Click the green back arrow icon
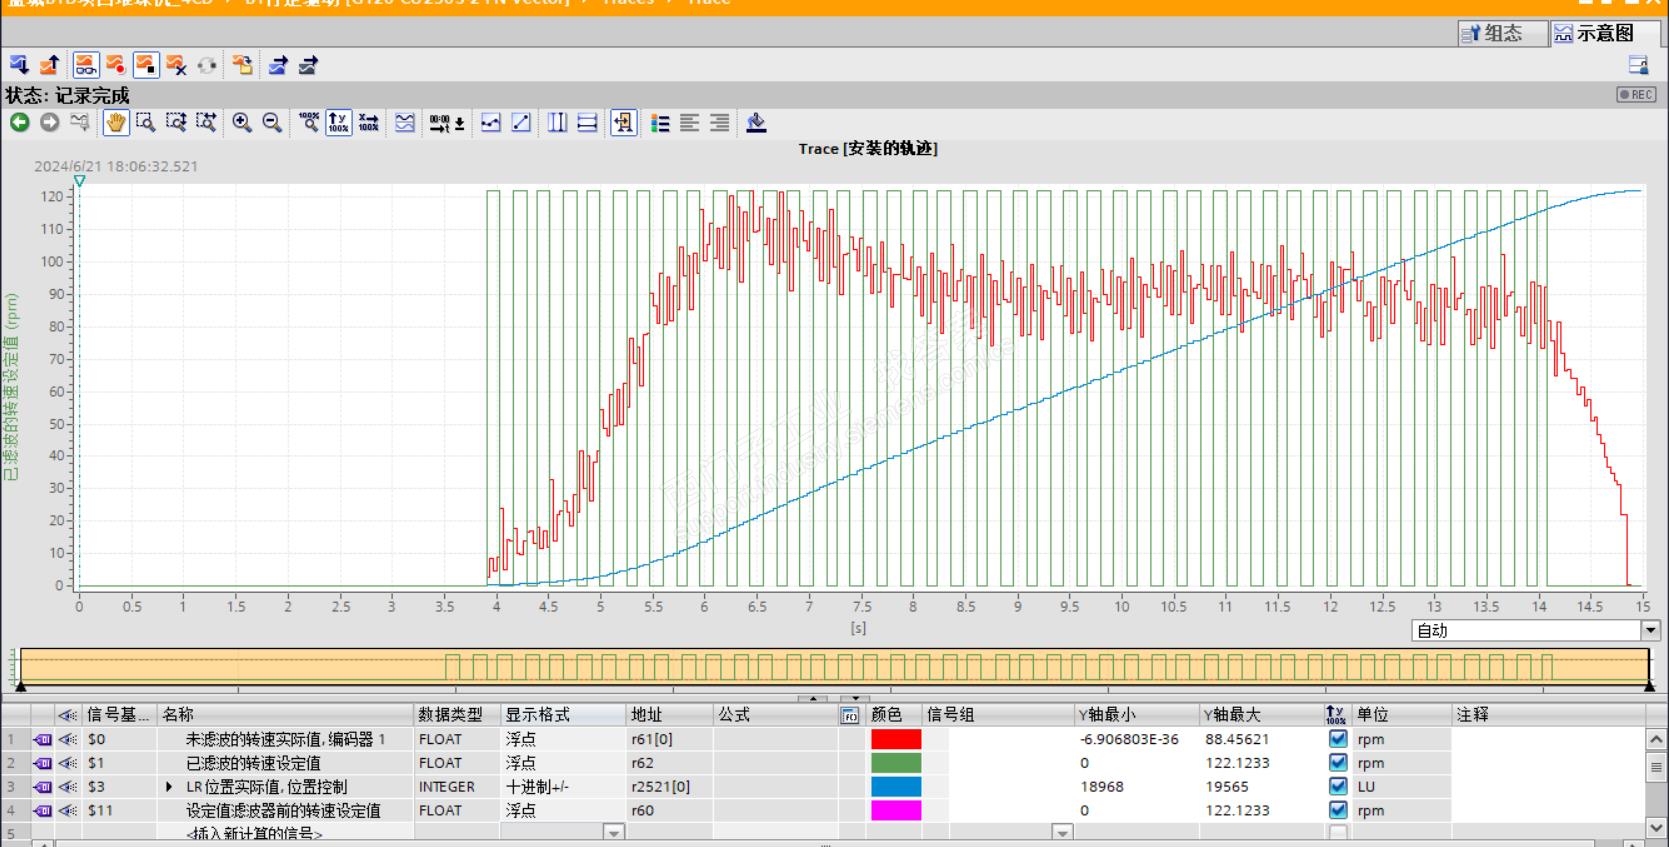The width and height of the screenshot is (1669, 847). point(20,123)
